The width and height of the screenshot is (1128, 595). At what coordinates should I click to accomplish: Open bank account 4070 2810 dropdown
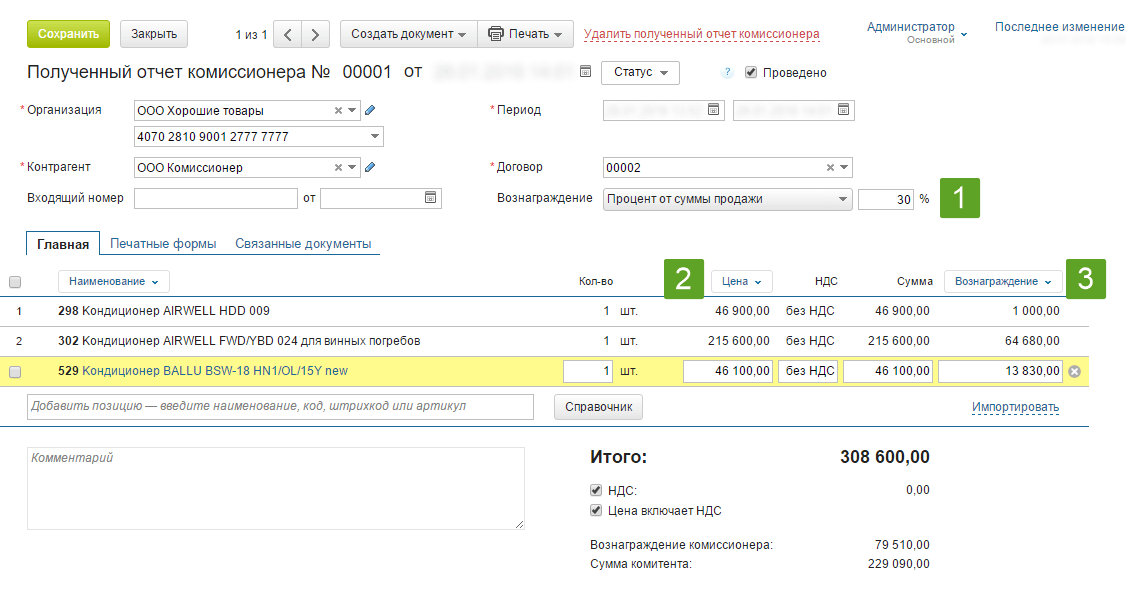pos(375,136)
